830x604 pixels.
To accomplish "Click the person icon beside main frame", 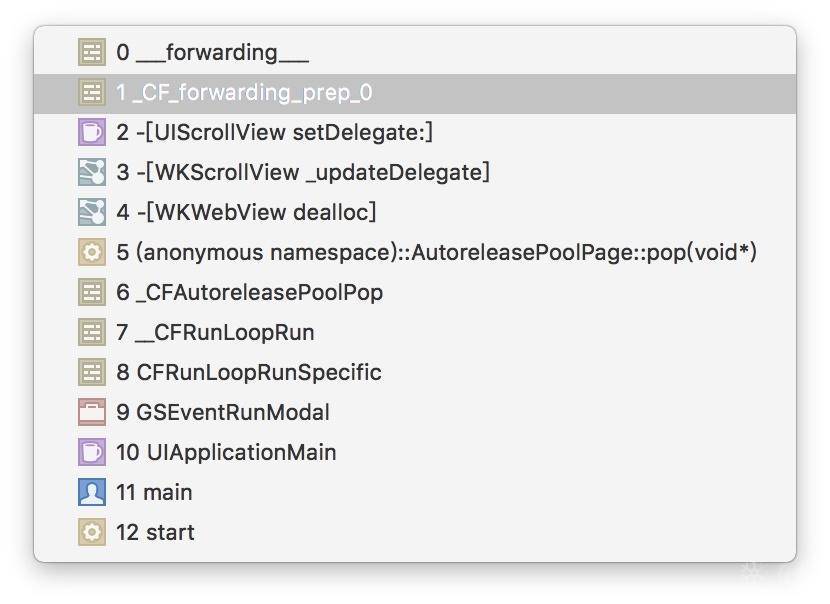I will coord(92,492).
